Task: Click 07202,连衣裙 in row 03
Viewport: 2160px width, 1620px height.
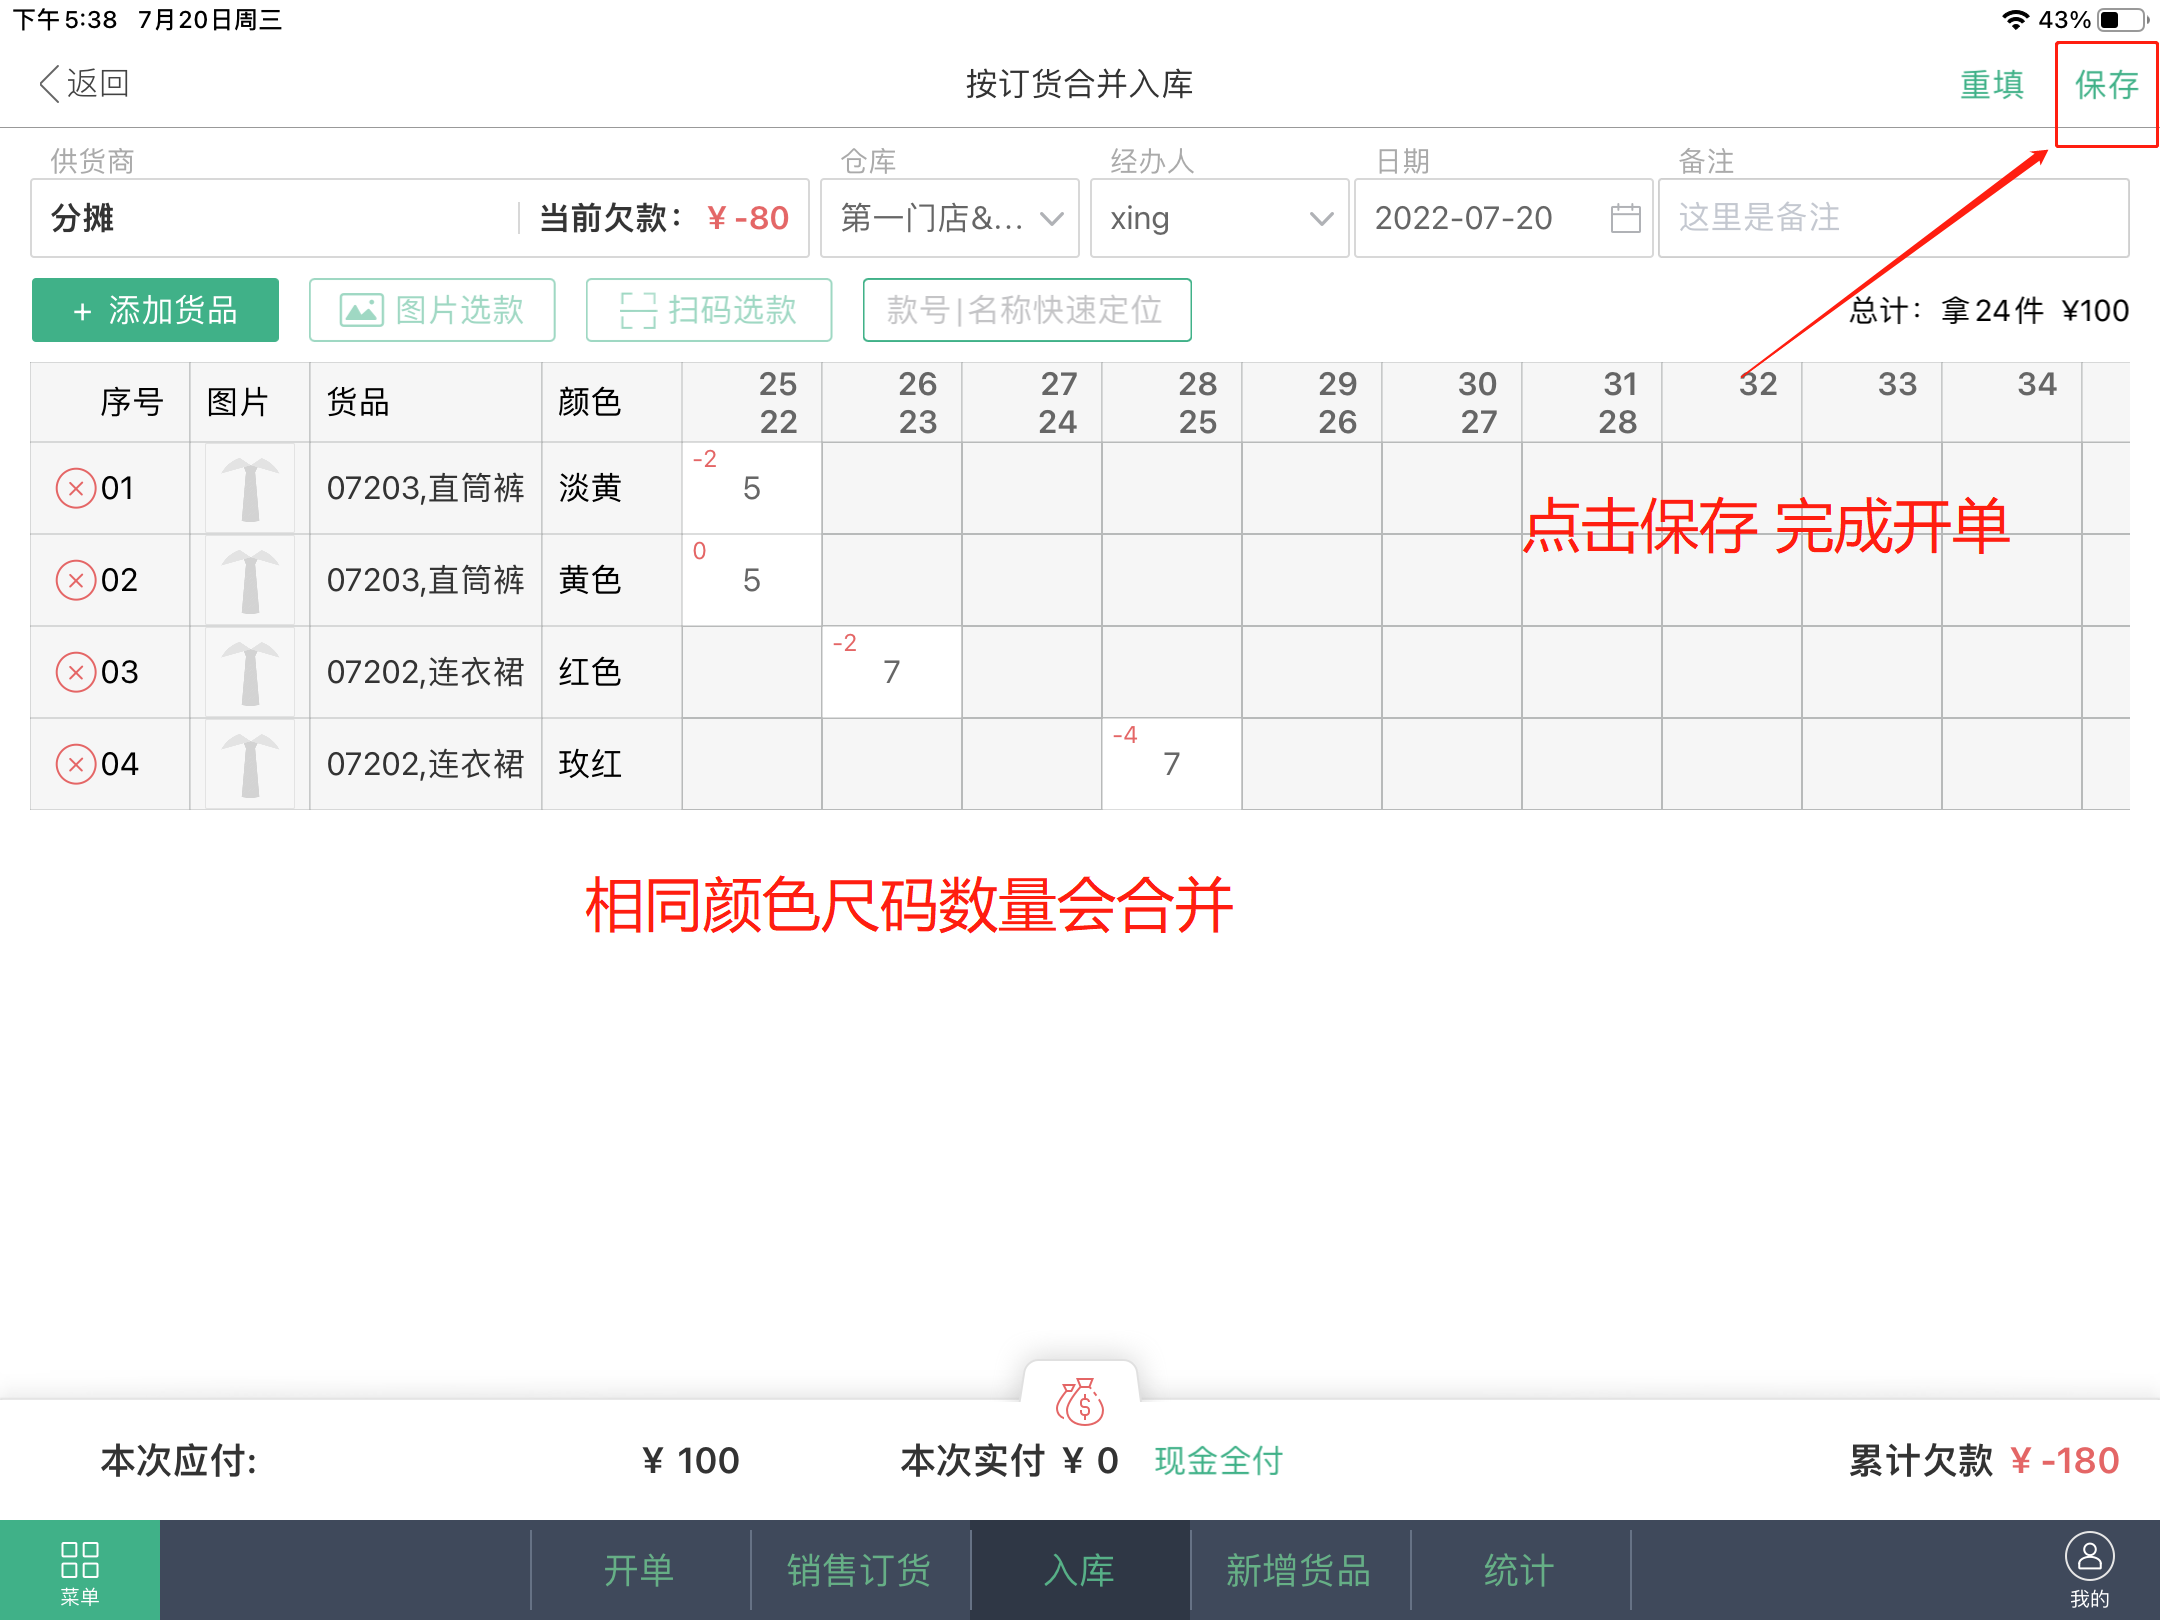Action: 426,673
